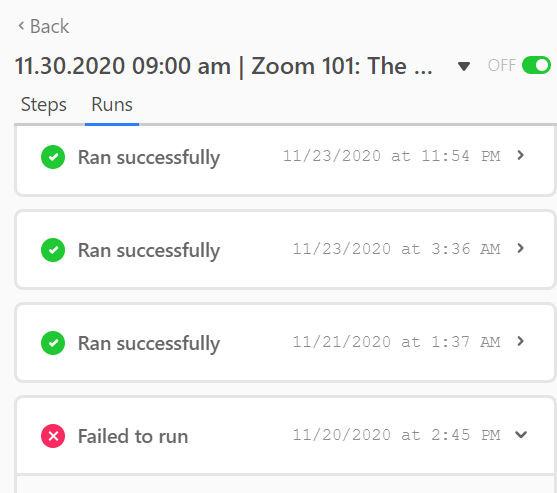Open the Failed to run entry

click(x=285, y=436)
